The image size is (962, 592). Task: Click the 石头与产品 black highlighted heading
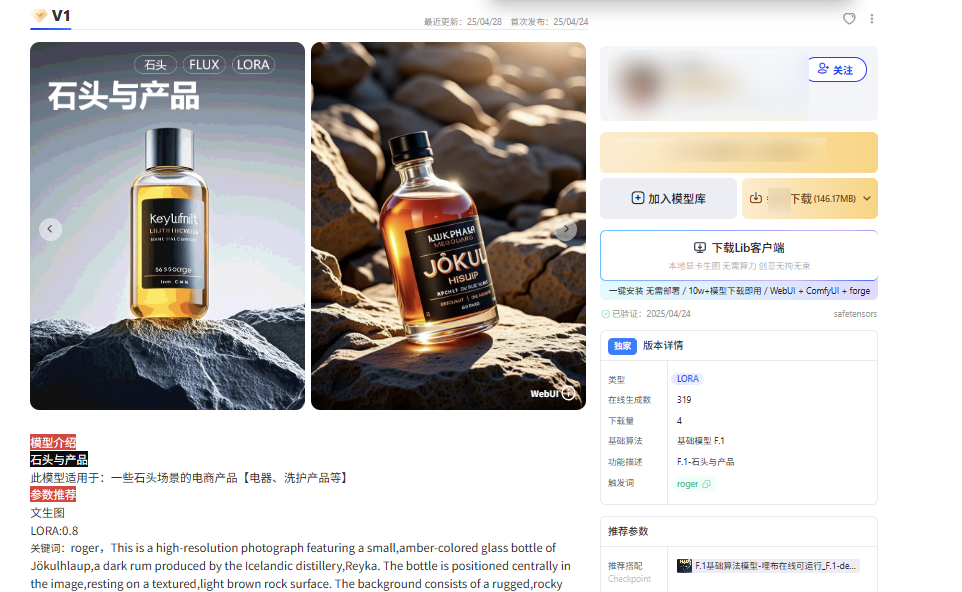(x=59, y=459)
